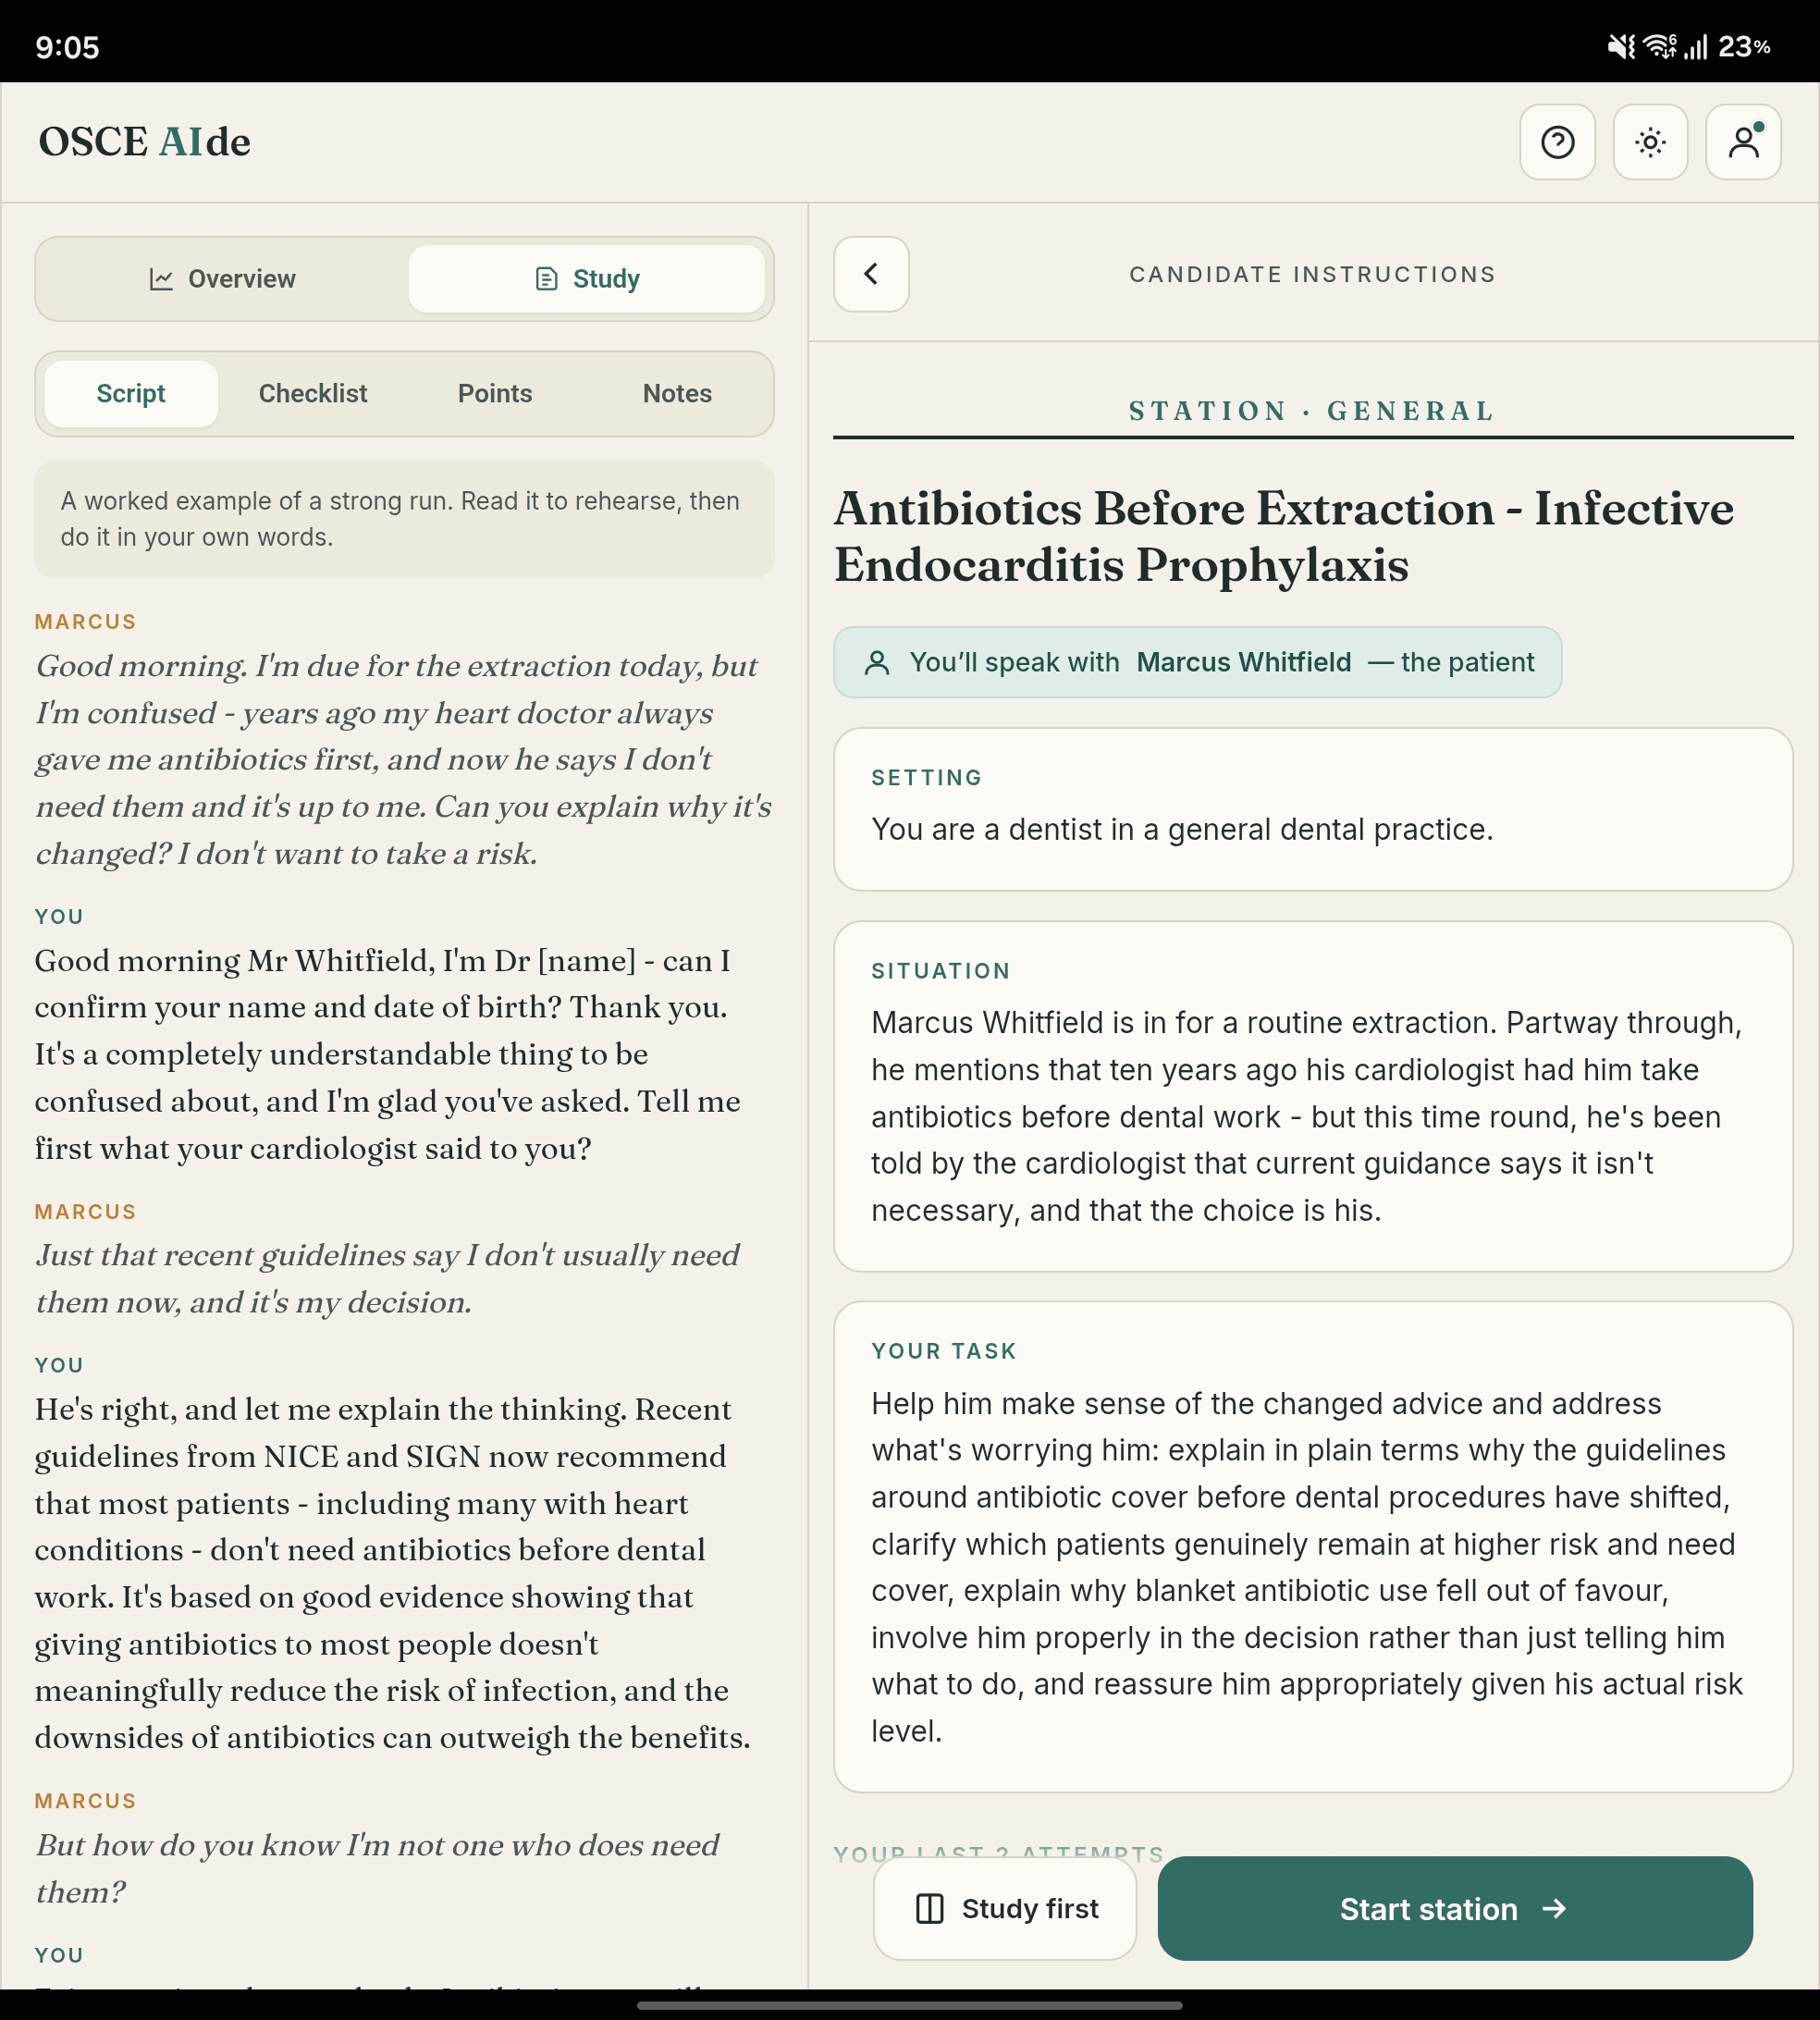Toggle the light/dark theme sun icon
The image size is (1820, 2020).
(x=1650, y=142)
